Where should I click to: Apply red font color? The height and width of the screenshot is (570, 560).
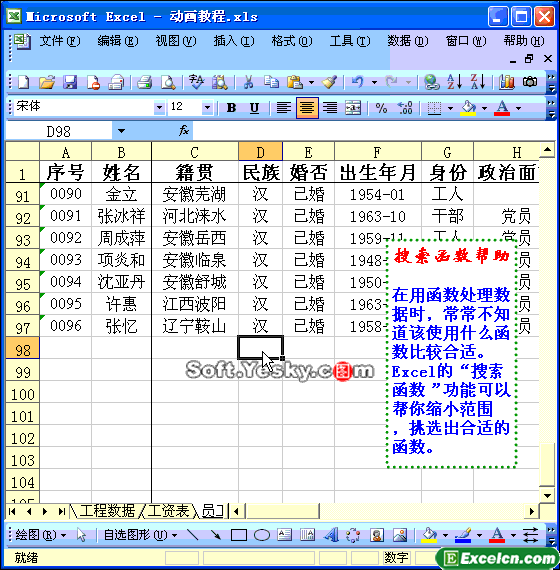tap(503, 108)
